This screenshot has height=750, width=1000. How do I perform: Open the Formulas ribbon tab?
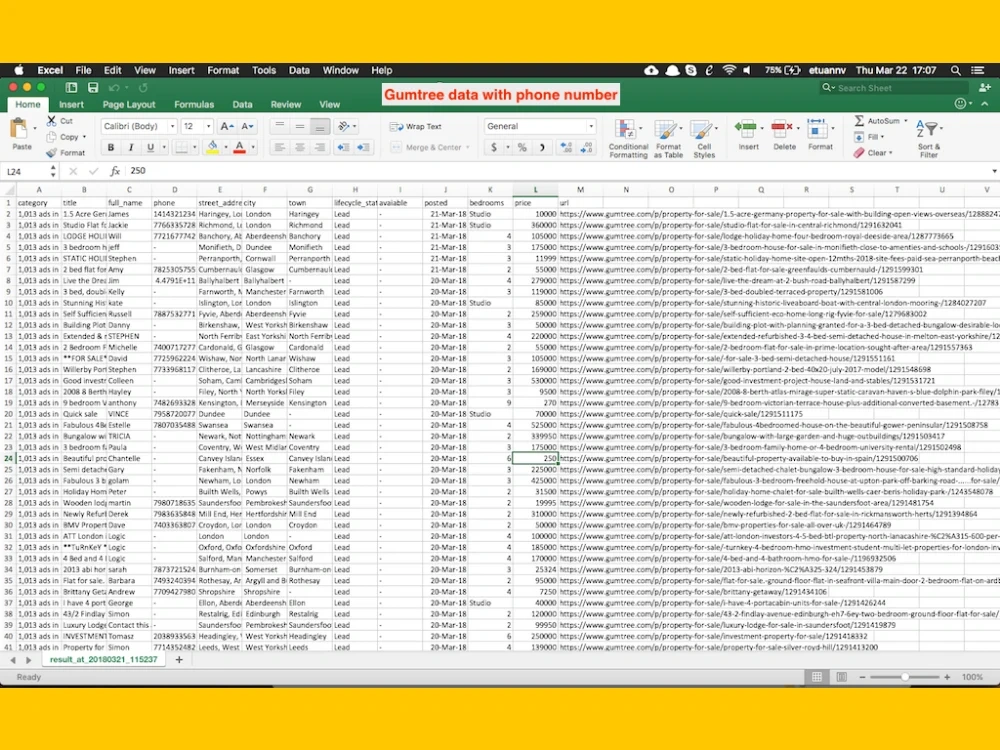[x=194, y=105]
